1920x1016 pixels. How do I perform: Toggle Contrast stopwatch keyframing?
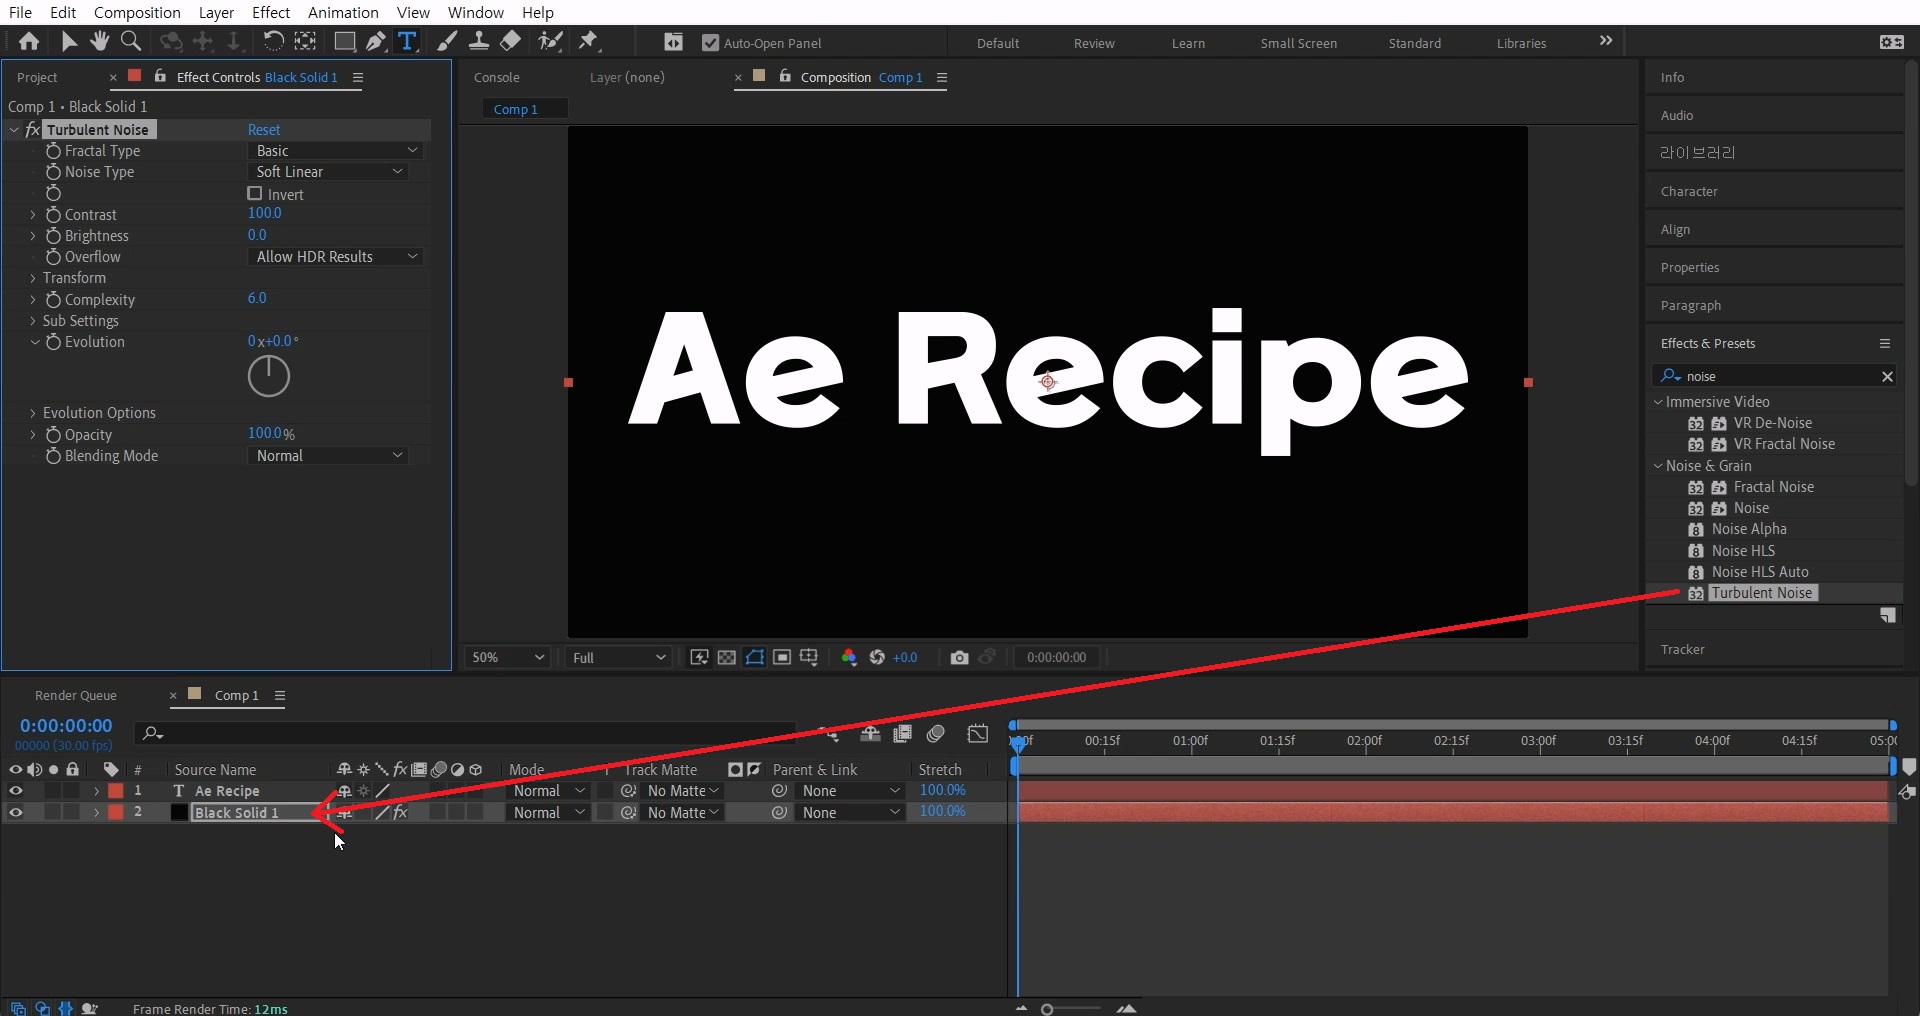point(54,215)
